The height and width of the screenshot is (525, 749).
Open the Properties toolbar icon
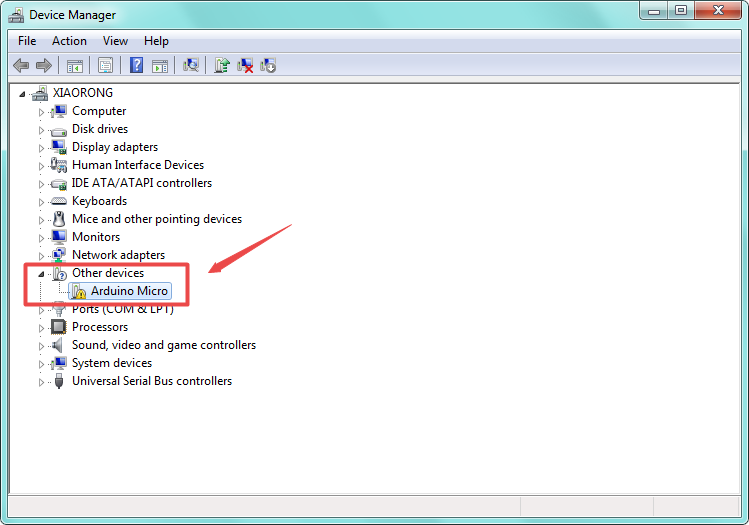pyautogui.click(x=105, y=65)
